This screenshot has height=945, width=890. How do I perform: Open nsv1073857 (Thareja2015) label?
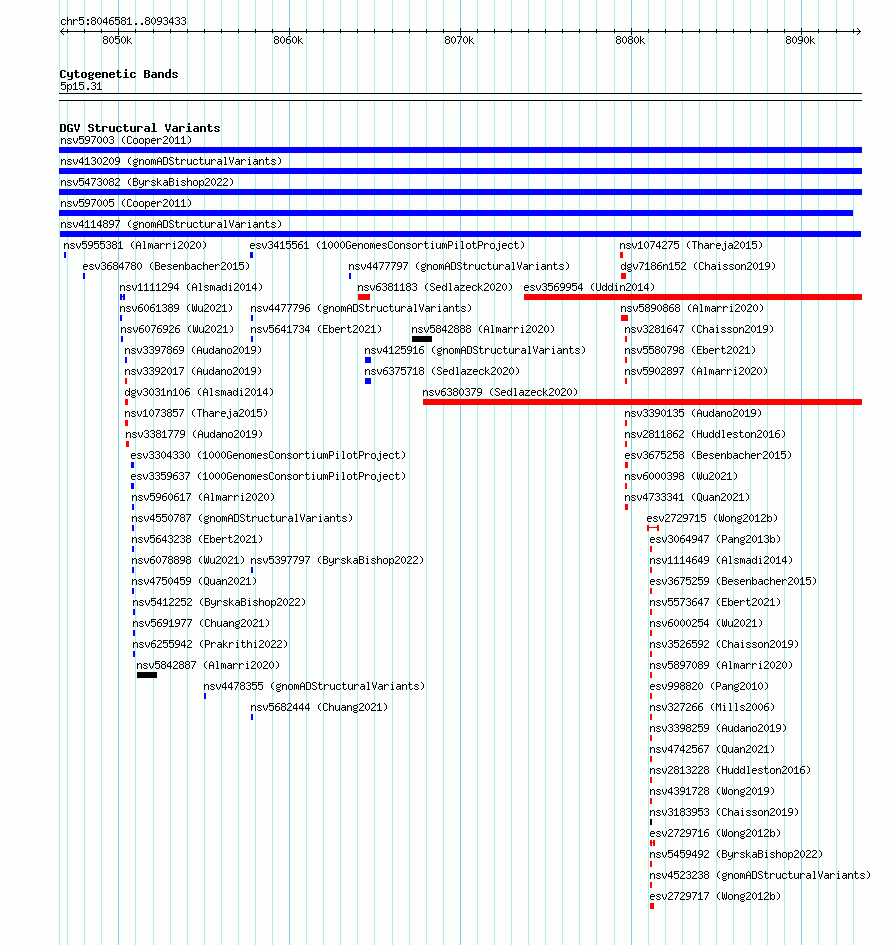tap(196, 413)
